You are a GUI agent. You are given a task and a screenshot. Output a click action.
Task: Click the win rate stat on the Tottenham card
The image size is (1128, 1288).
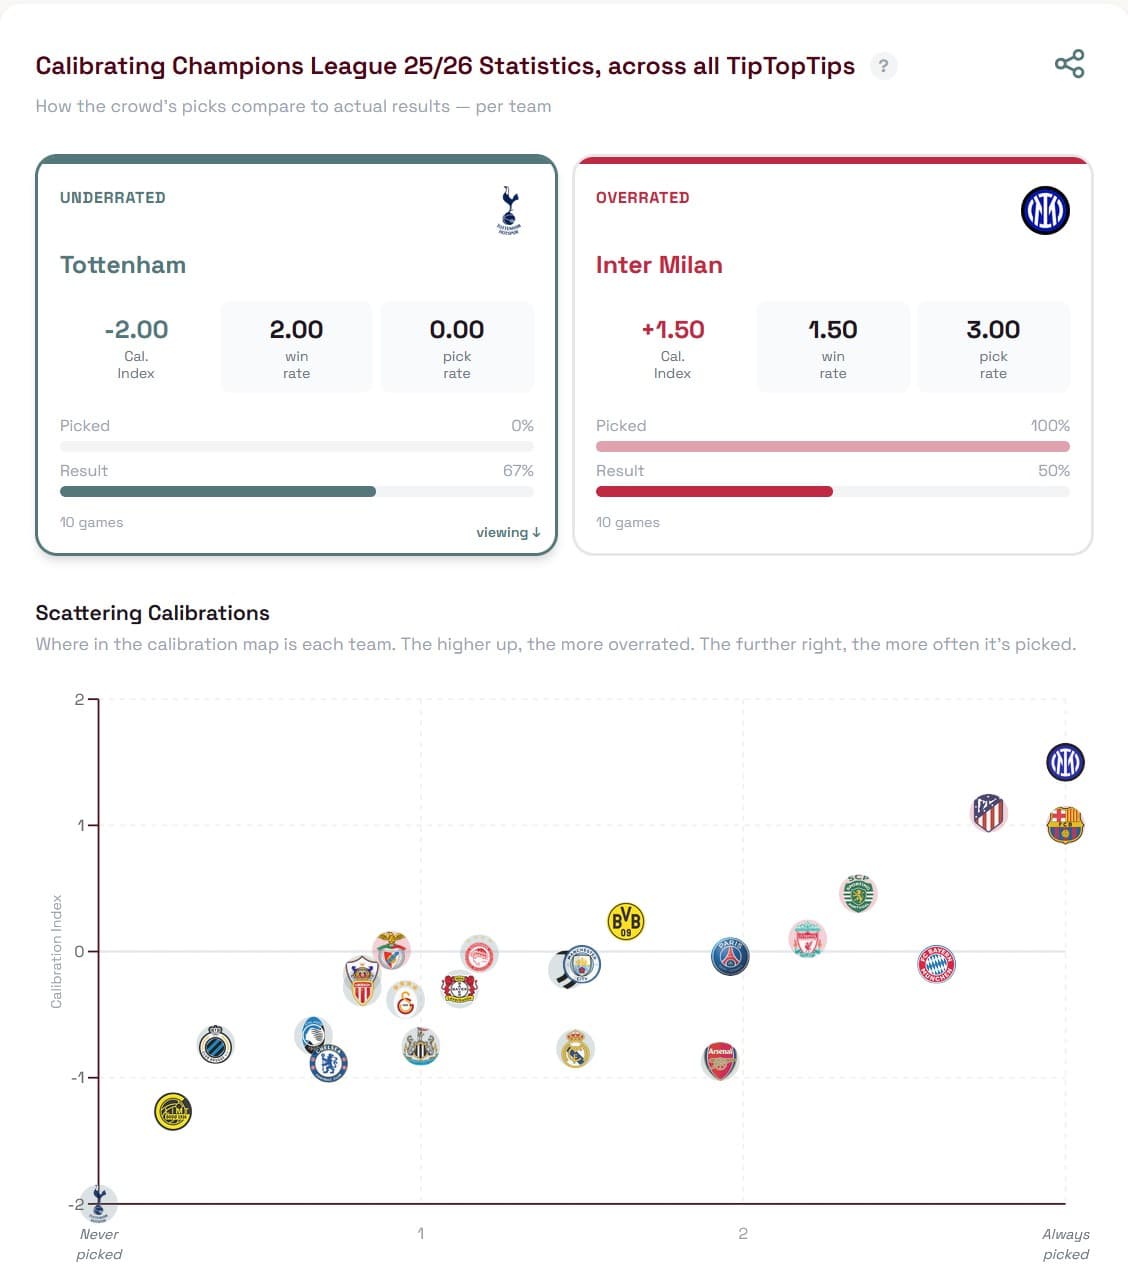coord(296,347)
